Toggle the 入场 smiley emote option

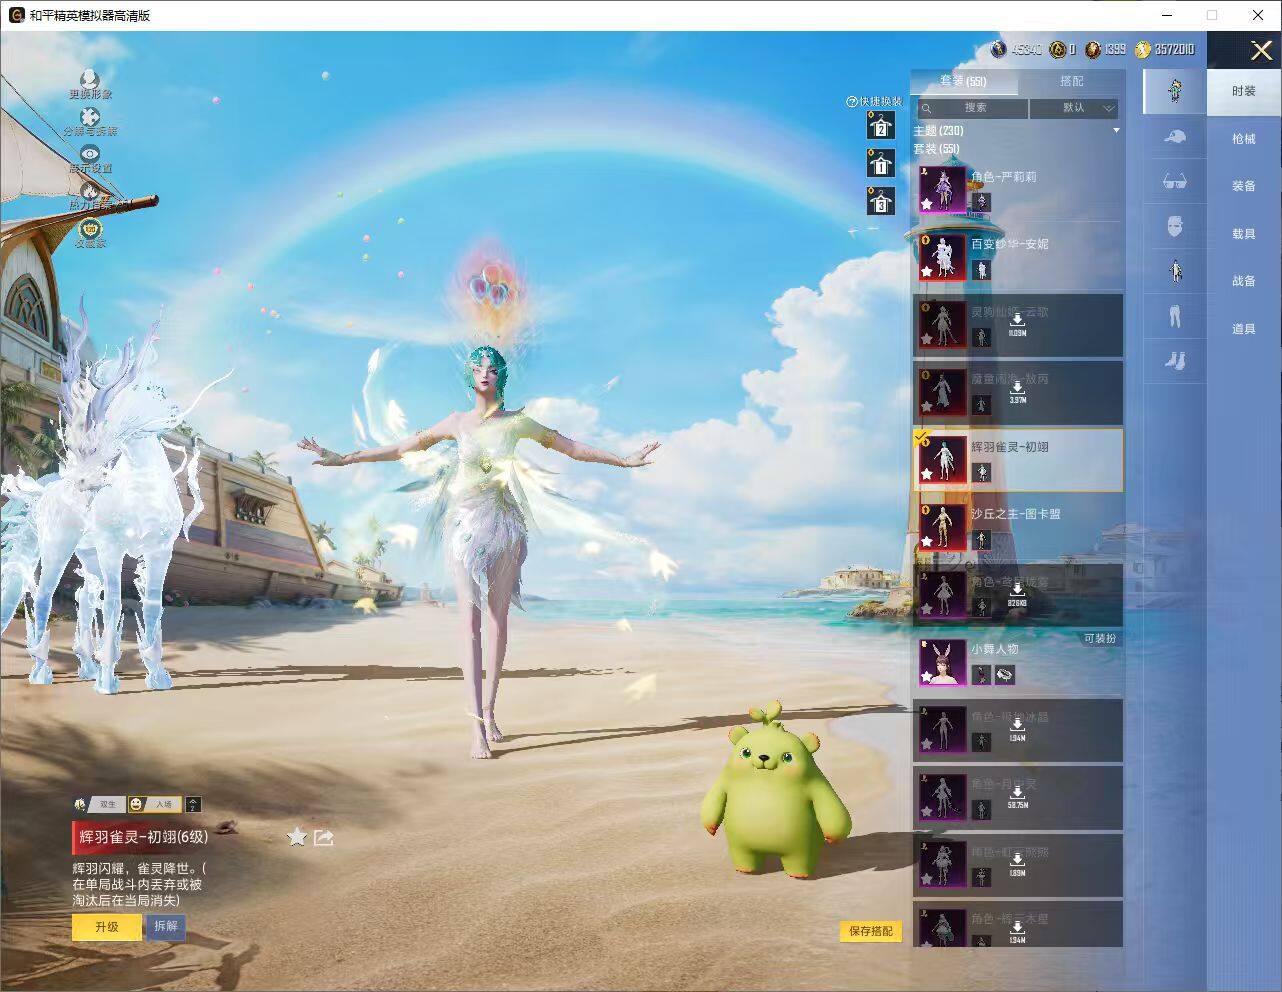tap(153, 804)
